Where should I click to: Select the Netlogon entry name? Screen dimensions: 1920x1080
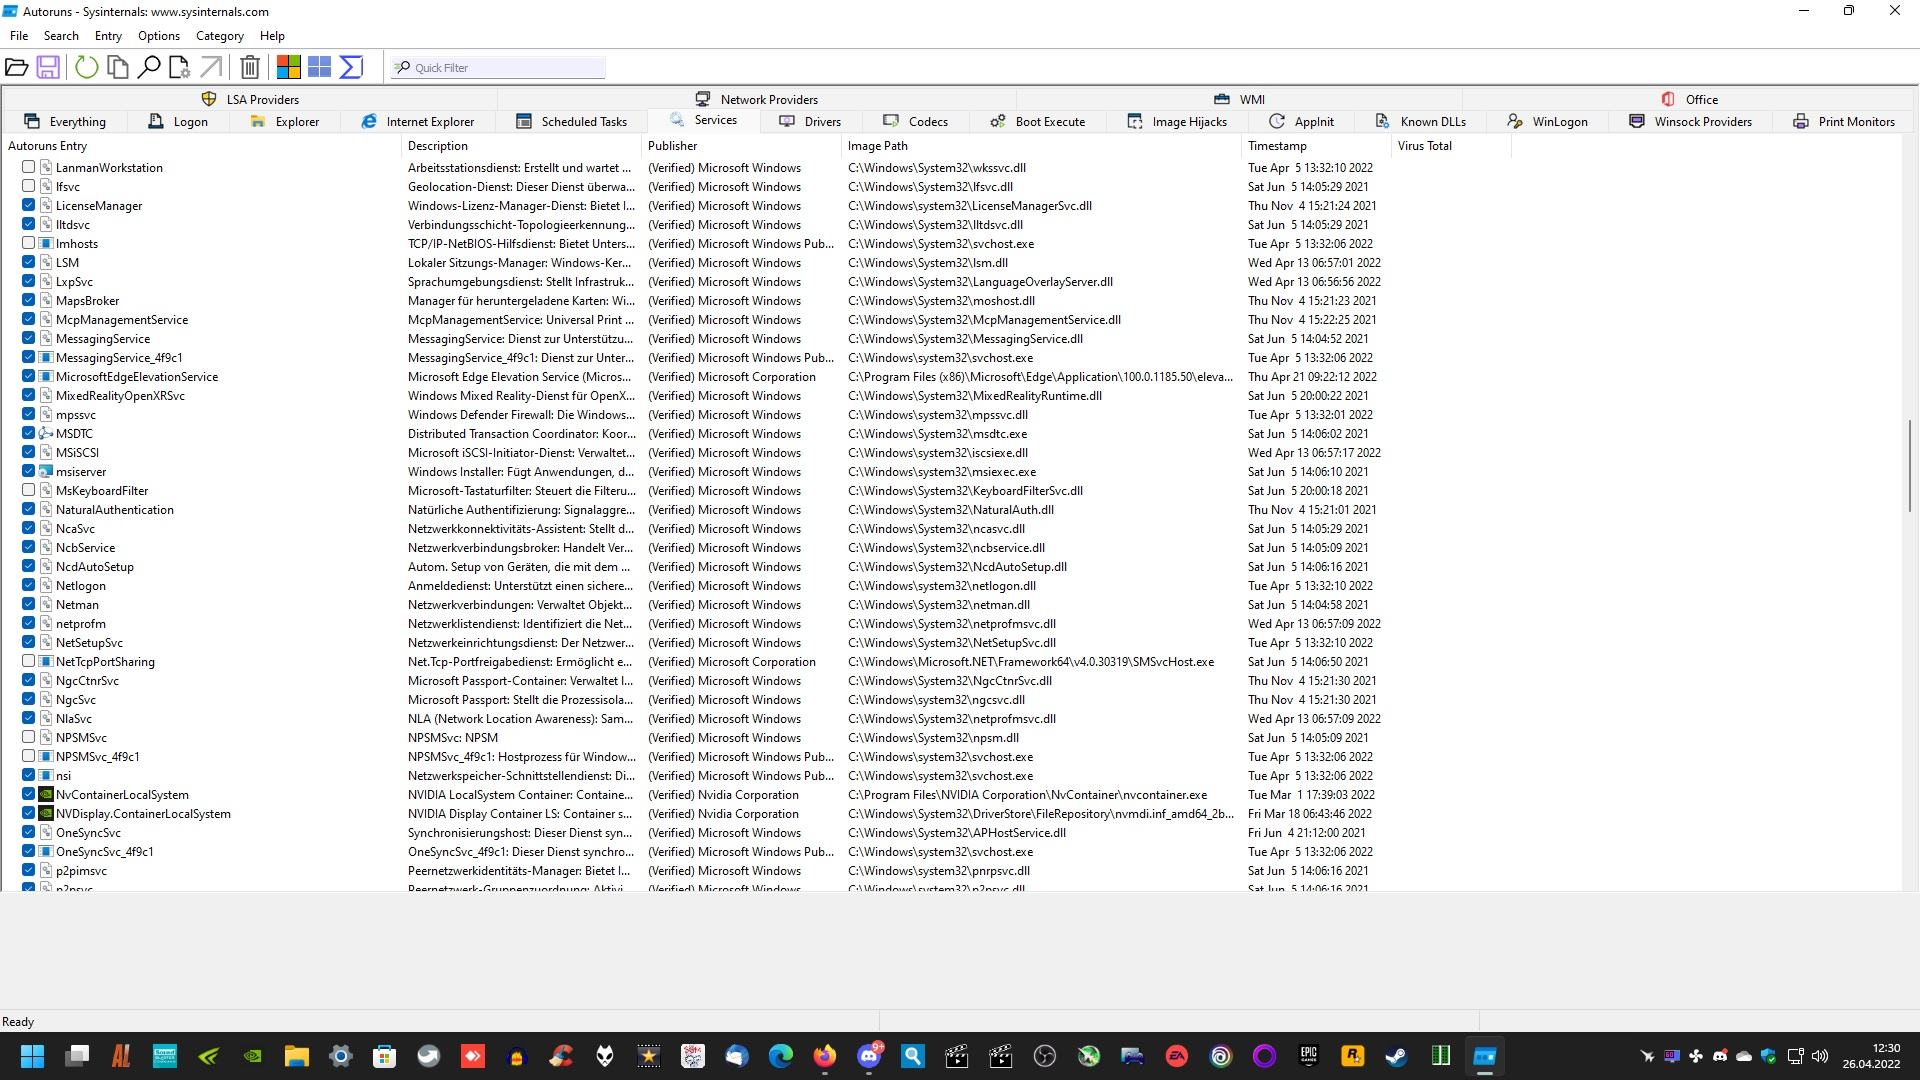pyautogui.click(x=81, y=586)
